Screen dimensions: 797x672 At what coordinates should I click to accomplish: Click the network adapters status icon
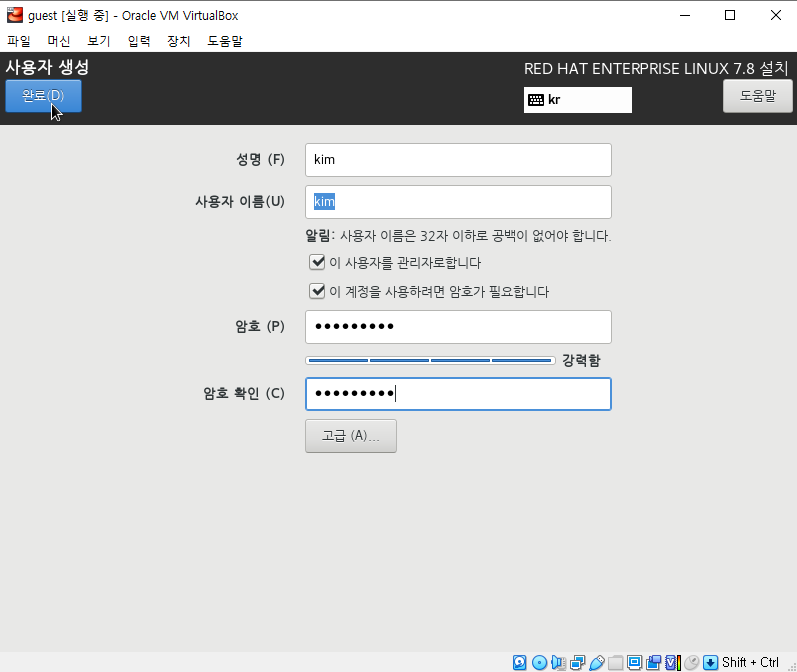pyautogui.click(x=577, y=662)
